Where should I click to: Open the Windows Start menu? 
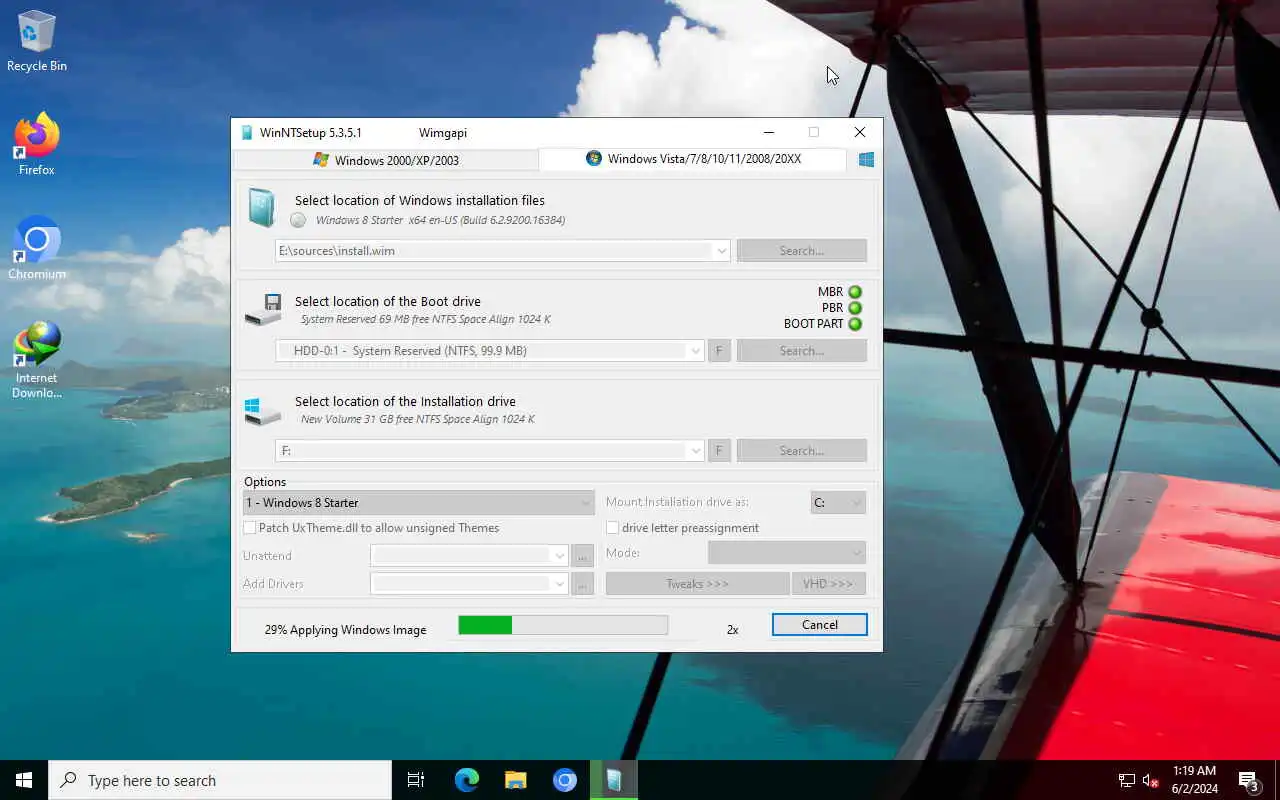click(x=24, y=780)
